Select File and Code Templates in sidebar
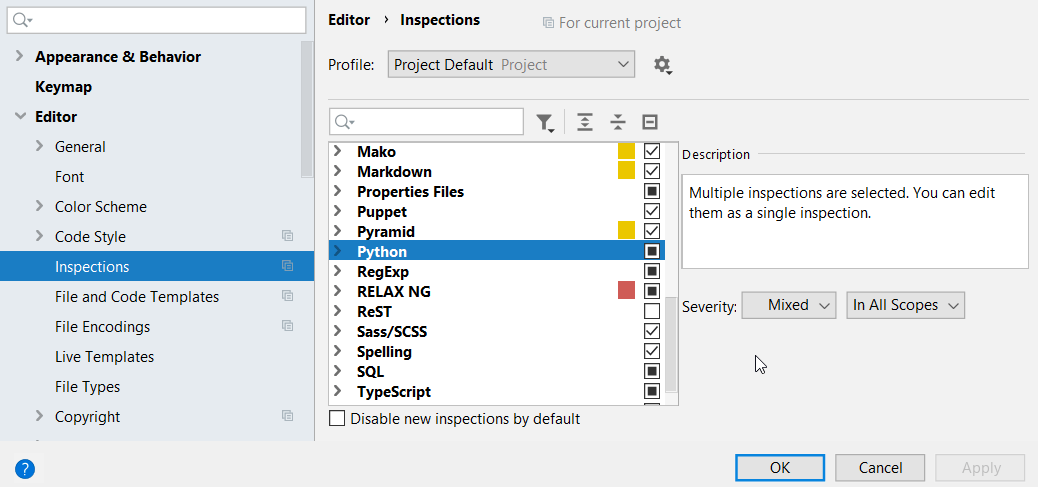 137,297
